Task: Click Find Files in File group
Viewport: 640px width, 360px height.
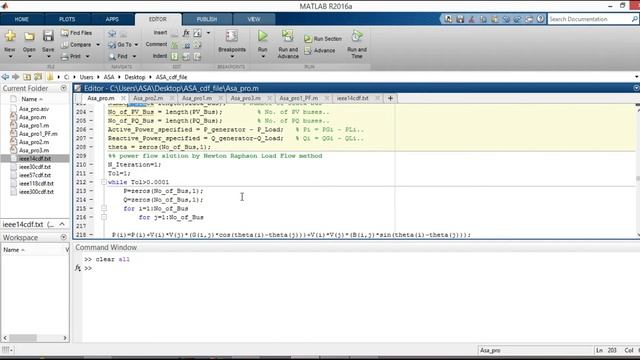Action: [76, 33]
